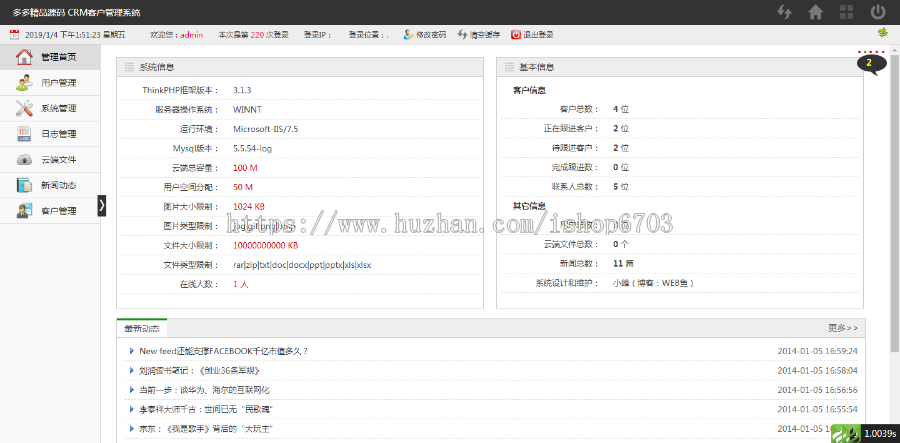Image resolution: width=900 pixels, height=443 pixels.
Task: Open the speech bubble showing 2 notifications
Action: (x=871, y=63)
